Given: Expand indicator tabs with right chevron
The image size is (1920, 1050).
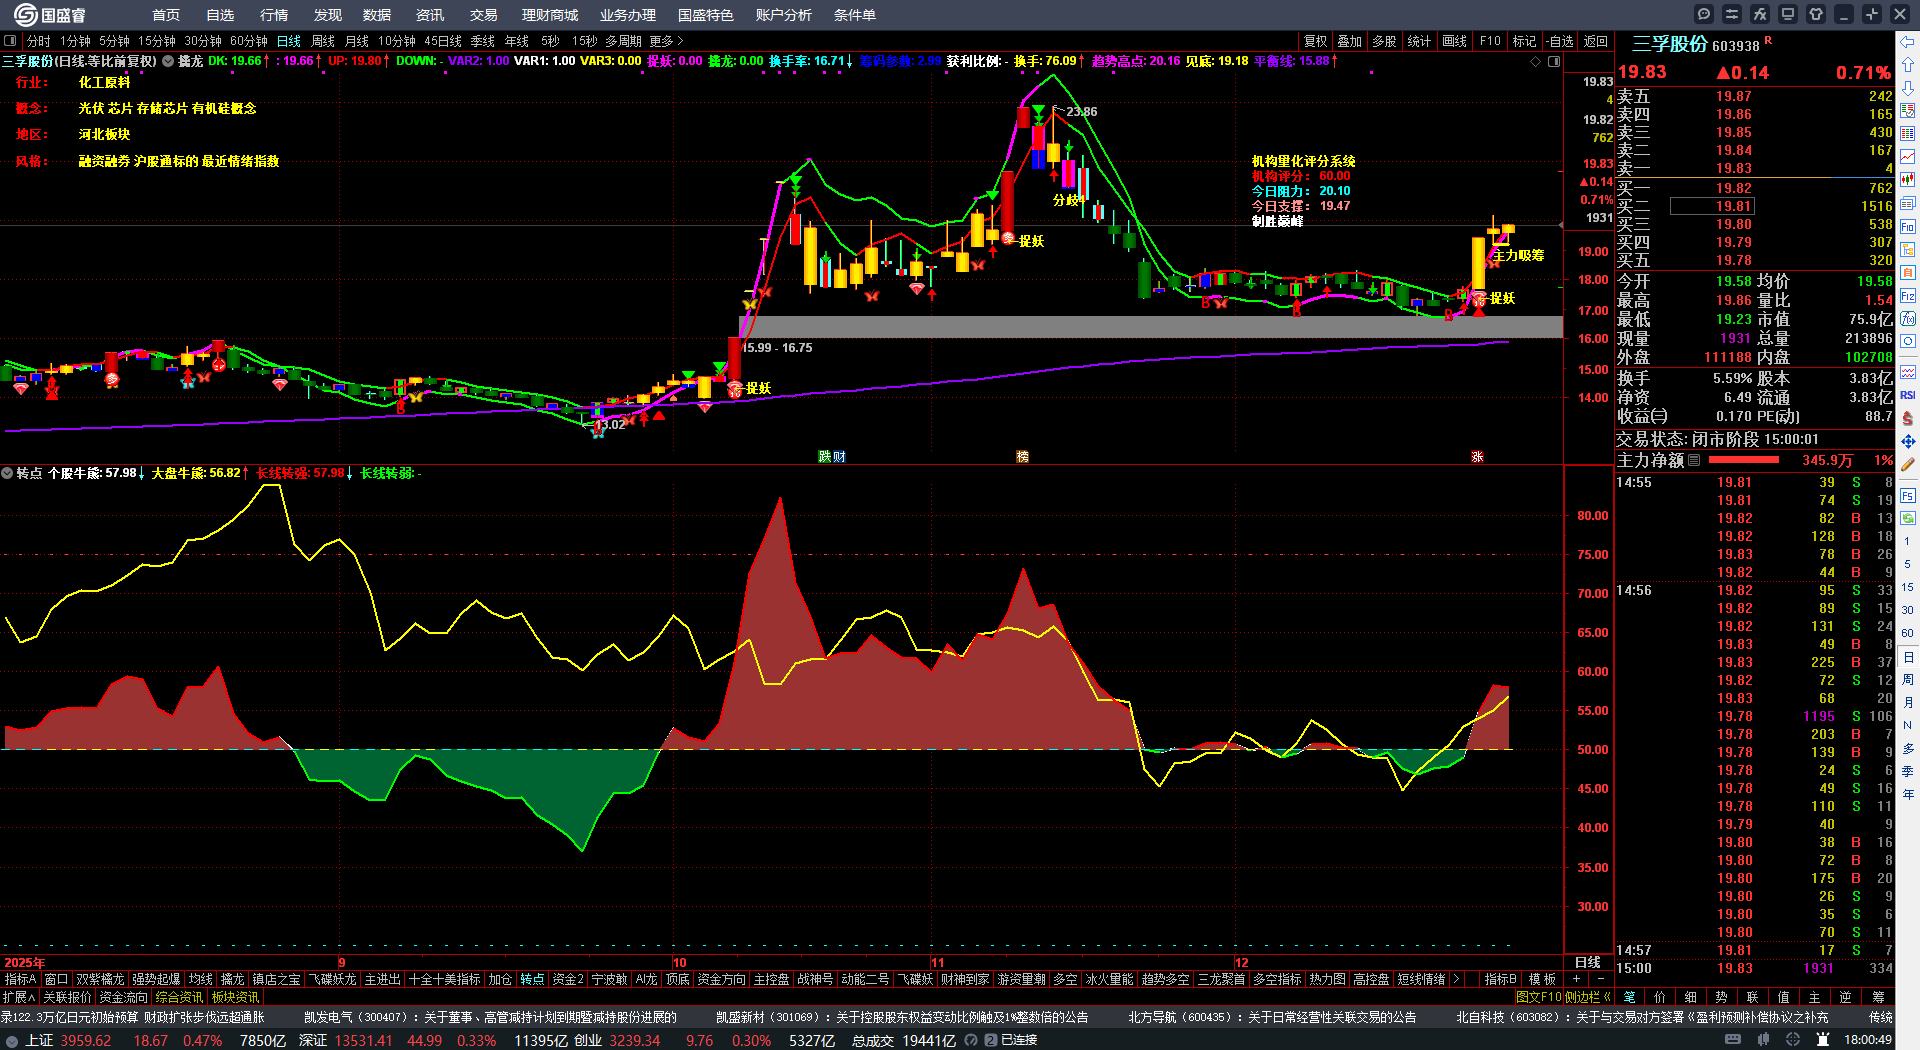Looking at the screenshot, I should pos(1456,979).
